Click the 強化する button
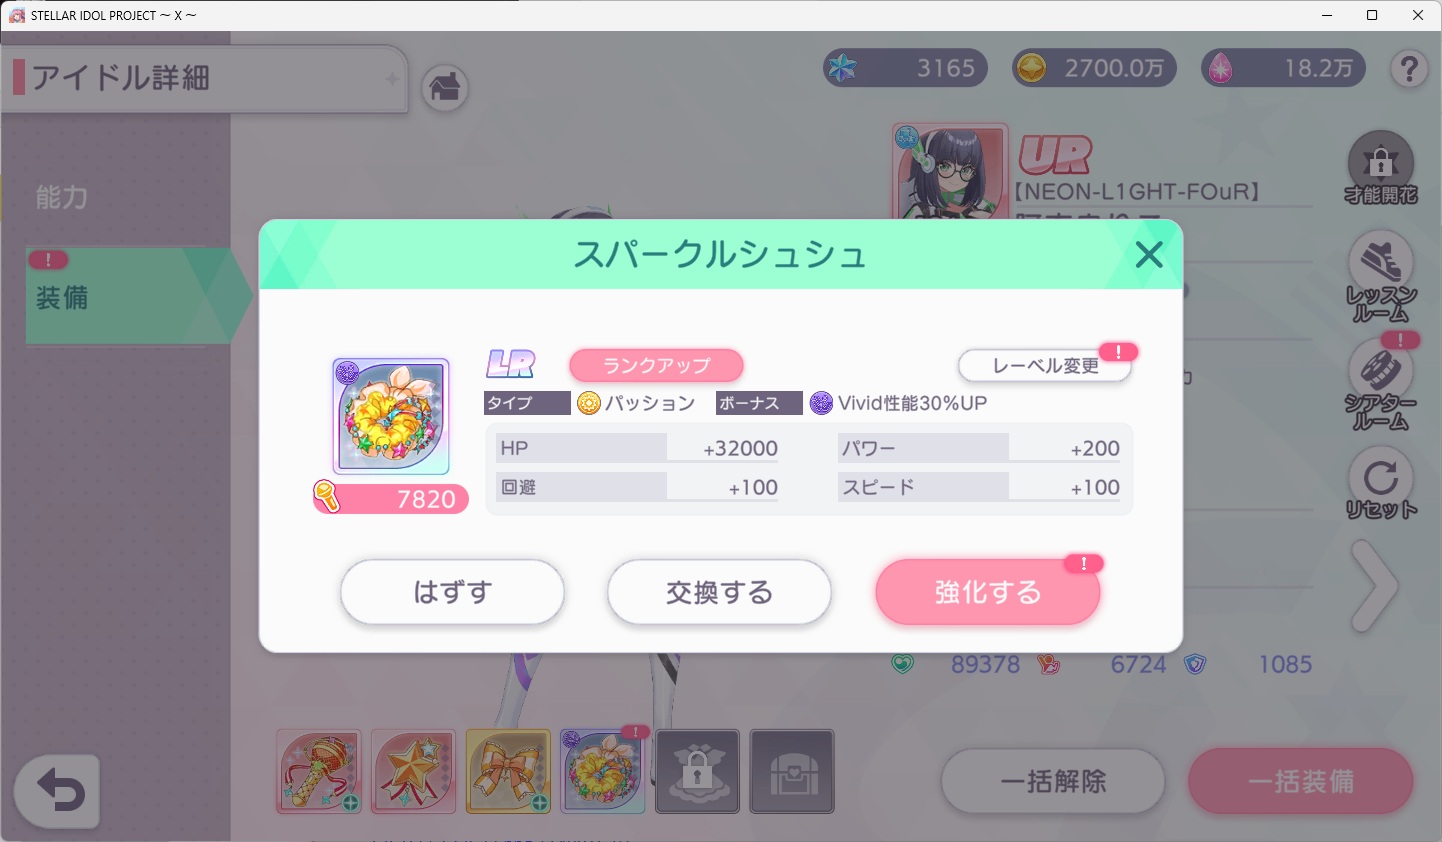 [x=988, y=592]
